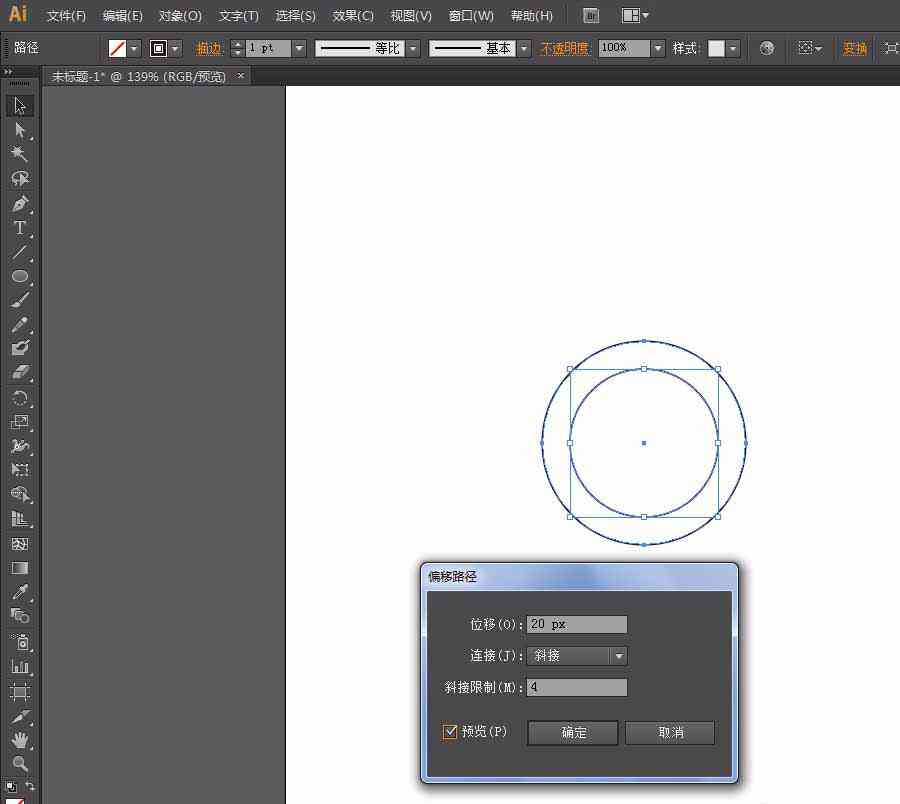Screen dimensions: 900x804
Task: Click the 描边 stroke panel link
Action: 208,49
